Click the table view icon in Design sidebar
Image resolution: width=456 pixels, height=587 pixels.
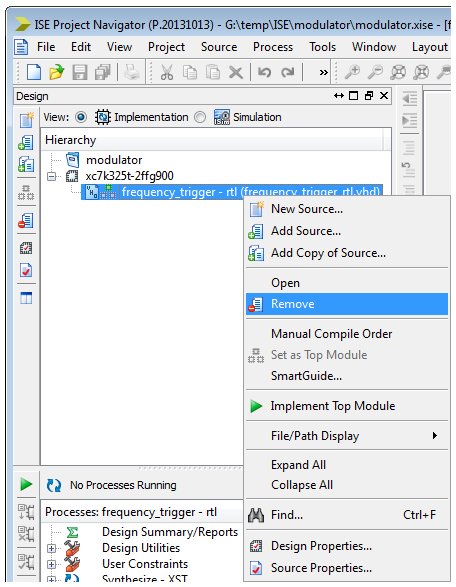click(x=26, y=298)
